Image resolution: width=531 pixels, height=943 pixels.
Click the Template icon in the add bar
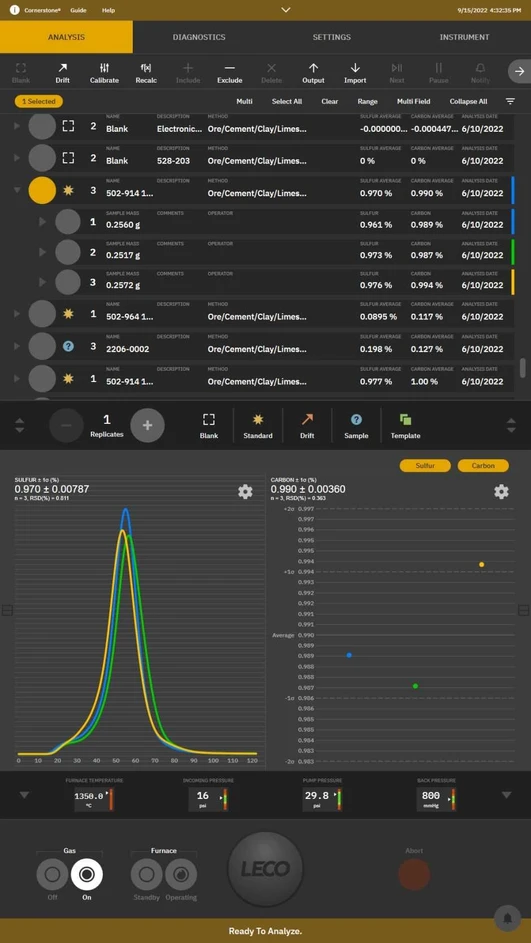tap(405, 419)
